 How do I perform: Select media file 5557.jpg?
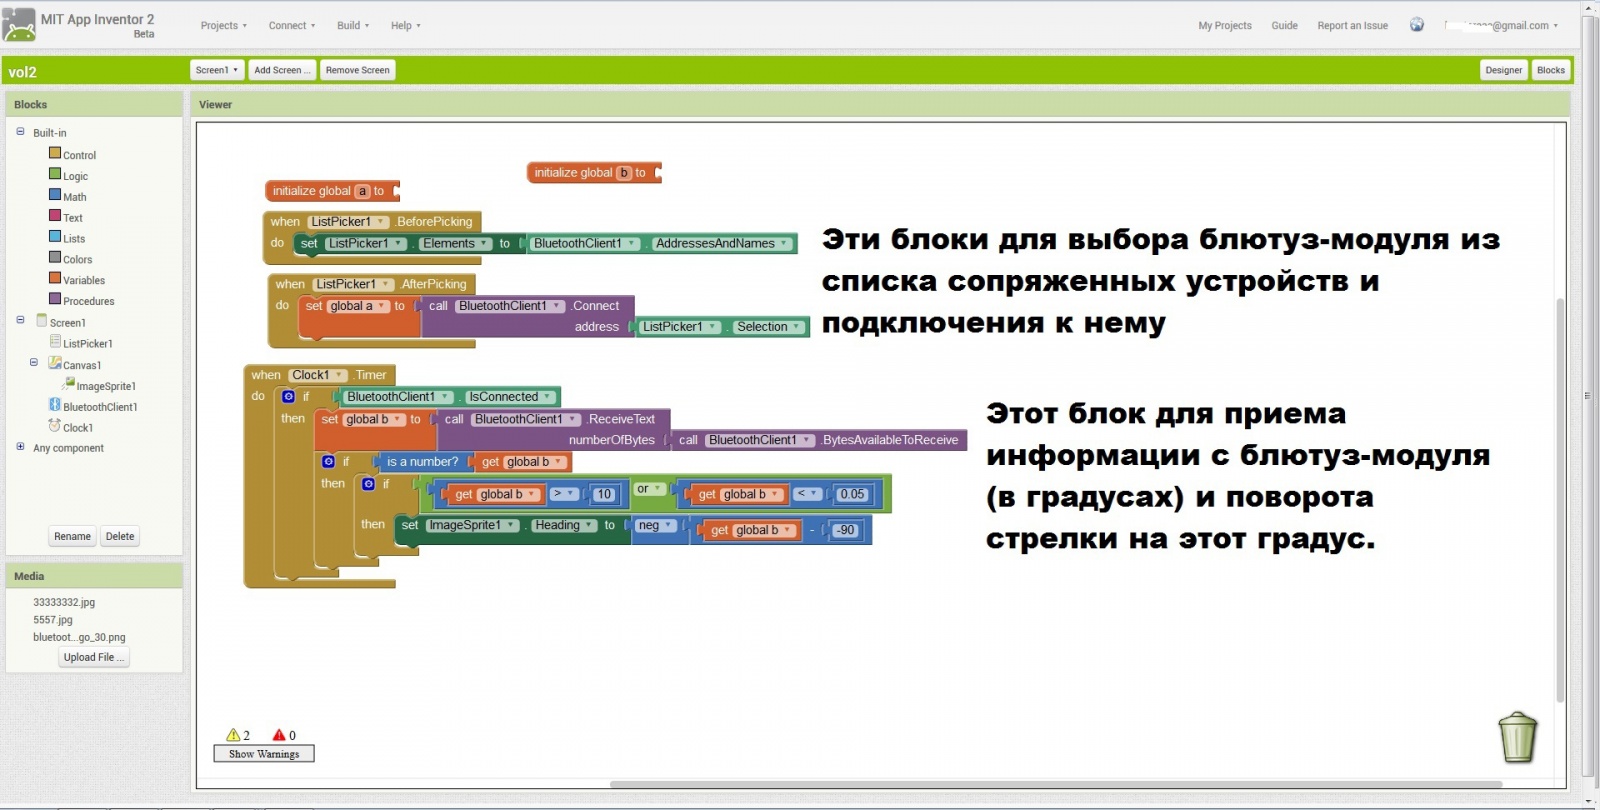pyautogui.click(x=53, y=620)
